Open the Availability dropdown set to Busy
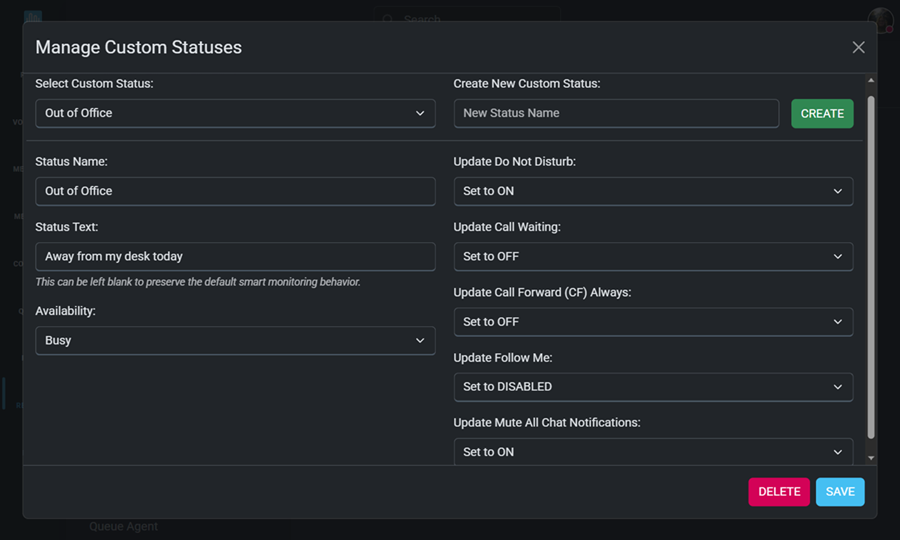Image resolution: width=900 pixels, height=540 pixels. click(x=235, y=340)
